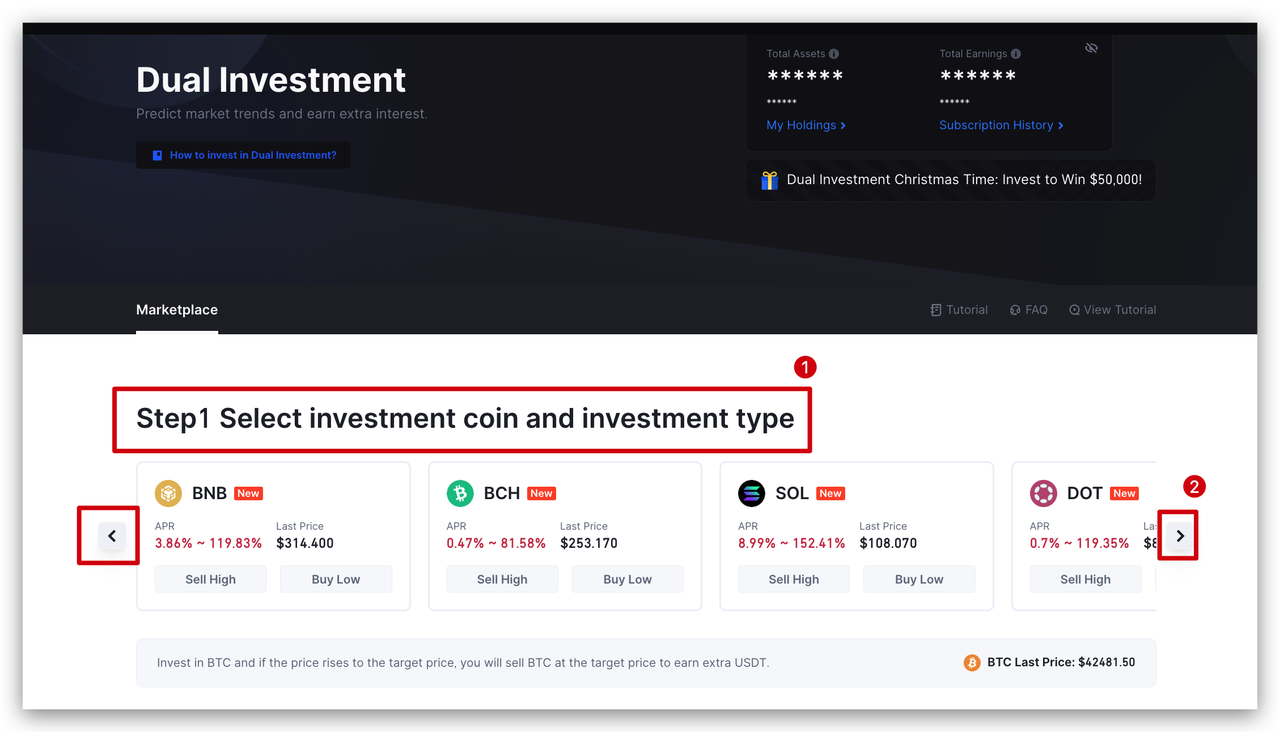Open My Holdings link
The width and height of the screenshot is (1280, 732).
click(x=806, y=125)
